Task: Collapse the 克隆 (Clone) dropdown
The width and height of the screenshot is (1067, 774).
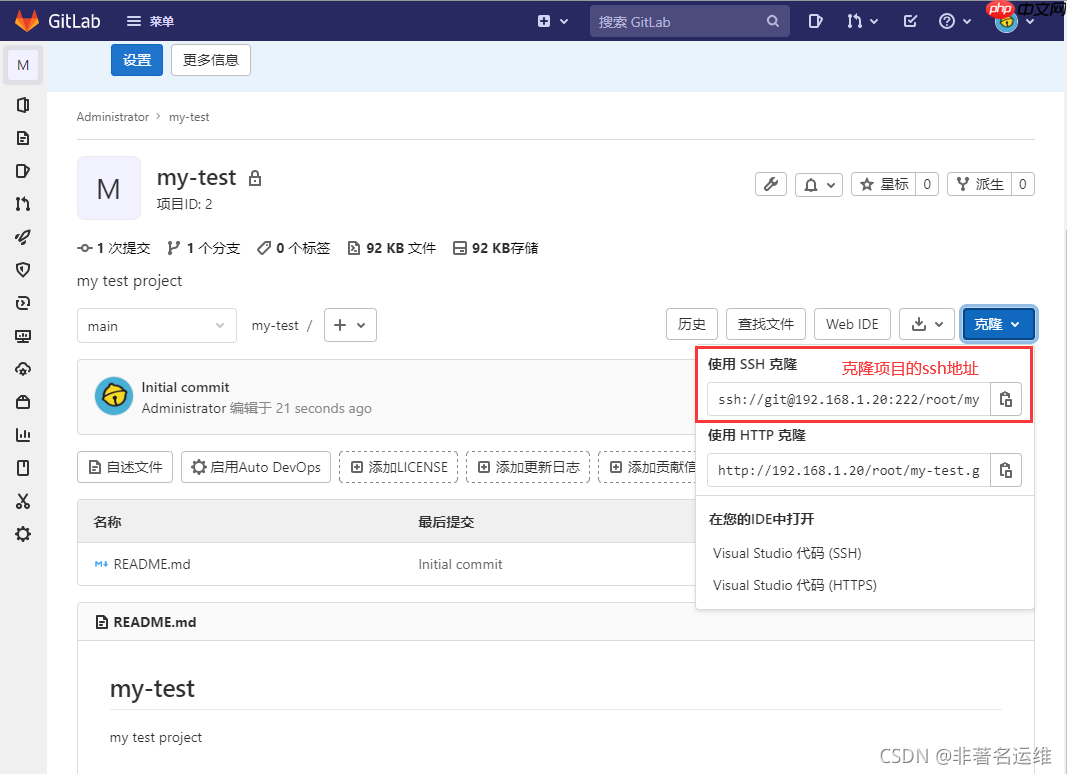Action: [x=997, y=323]
